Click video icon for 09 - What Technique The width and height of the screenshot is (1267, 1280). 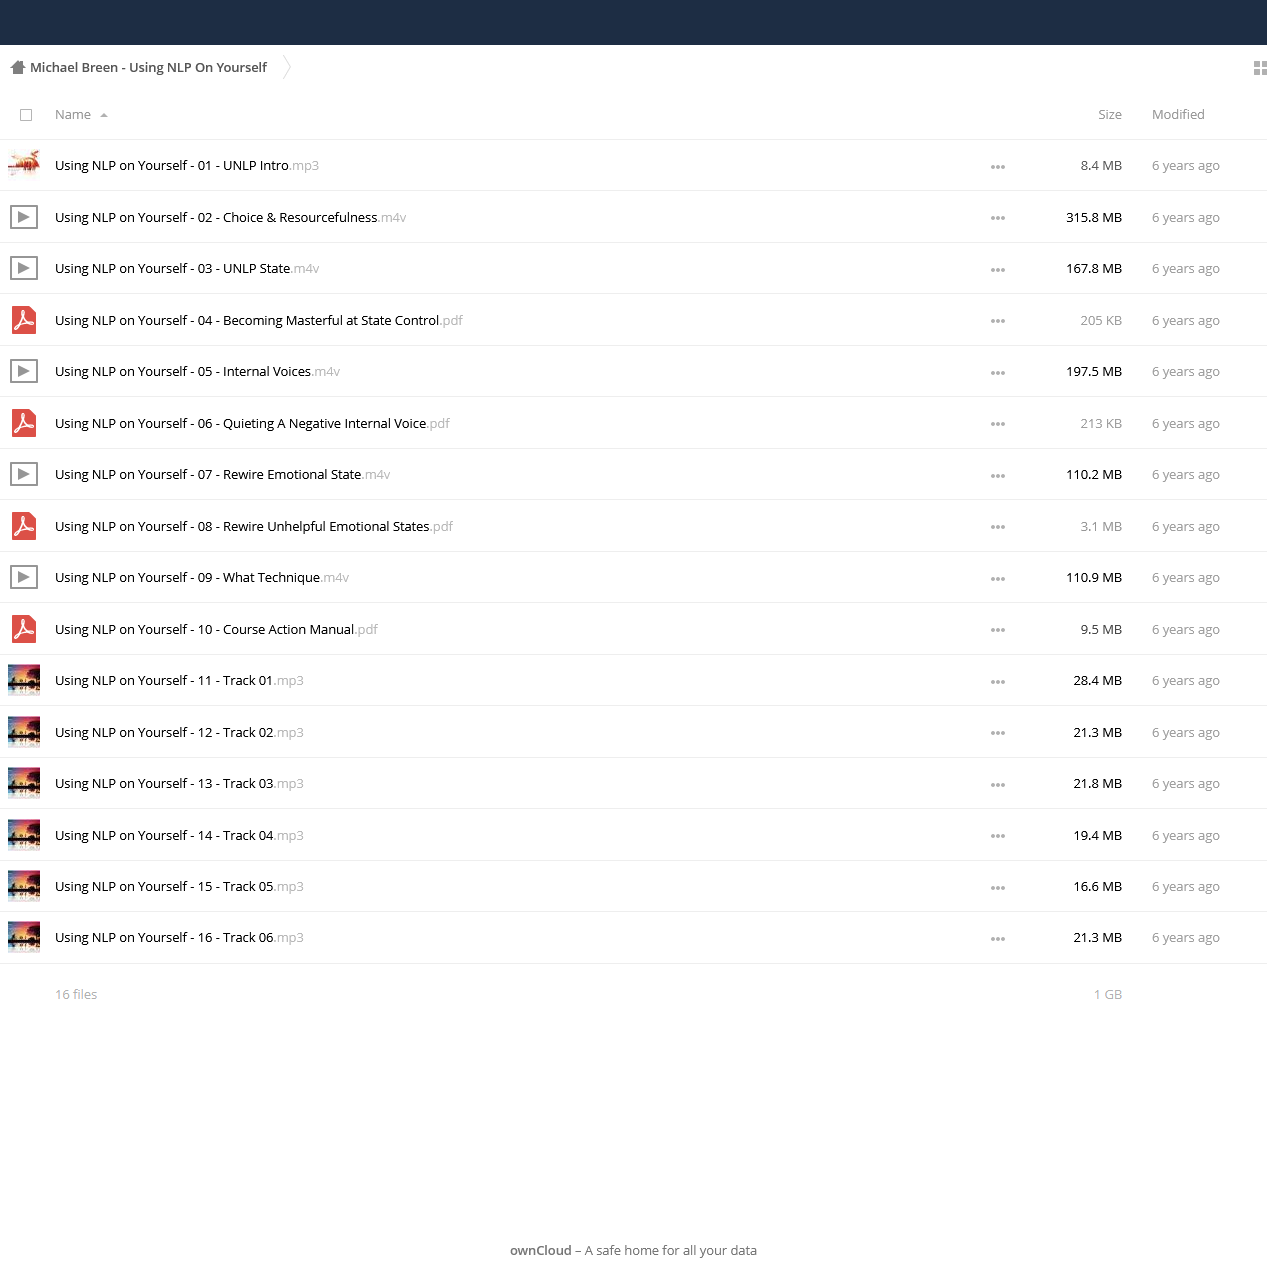pos(24,577)
